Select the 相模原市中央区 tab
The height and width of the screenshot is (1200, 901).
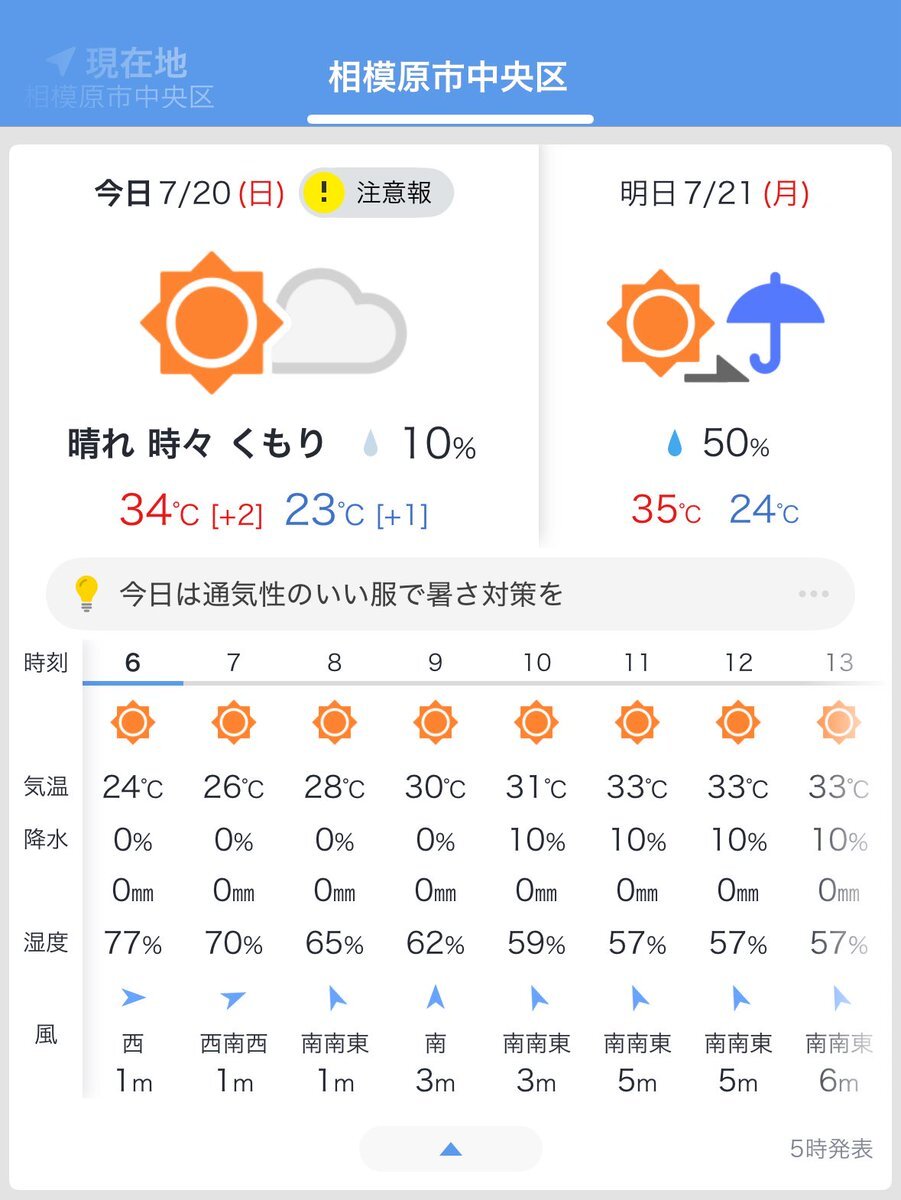(x=449, y=77)
